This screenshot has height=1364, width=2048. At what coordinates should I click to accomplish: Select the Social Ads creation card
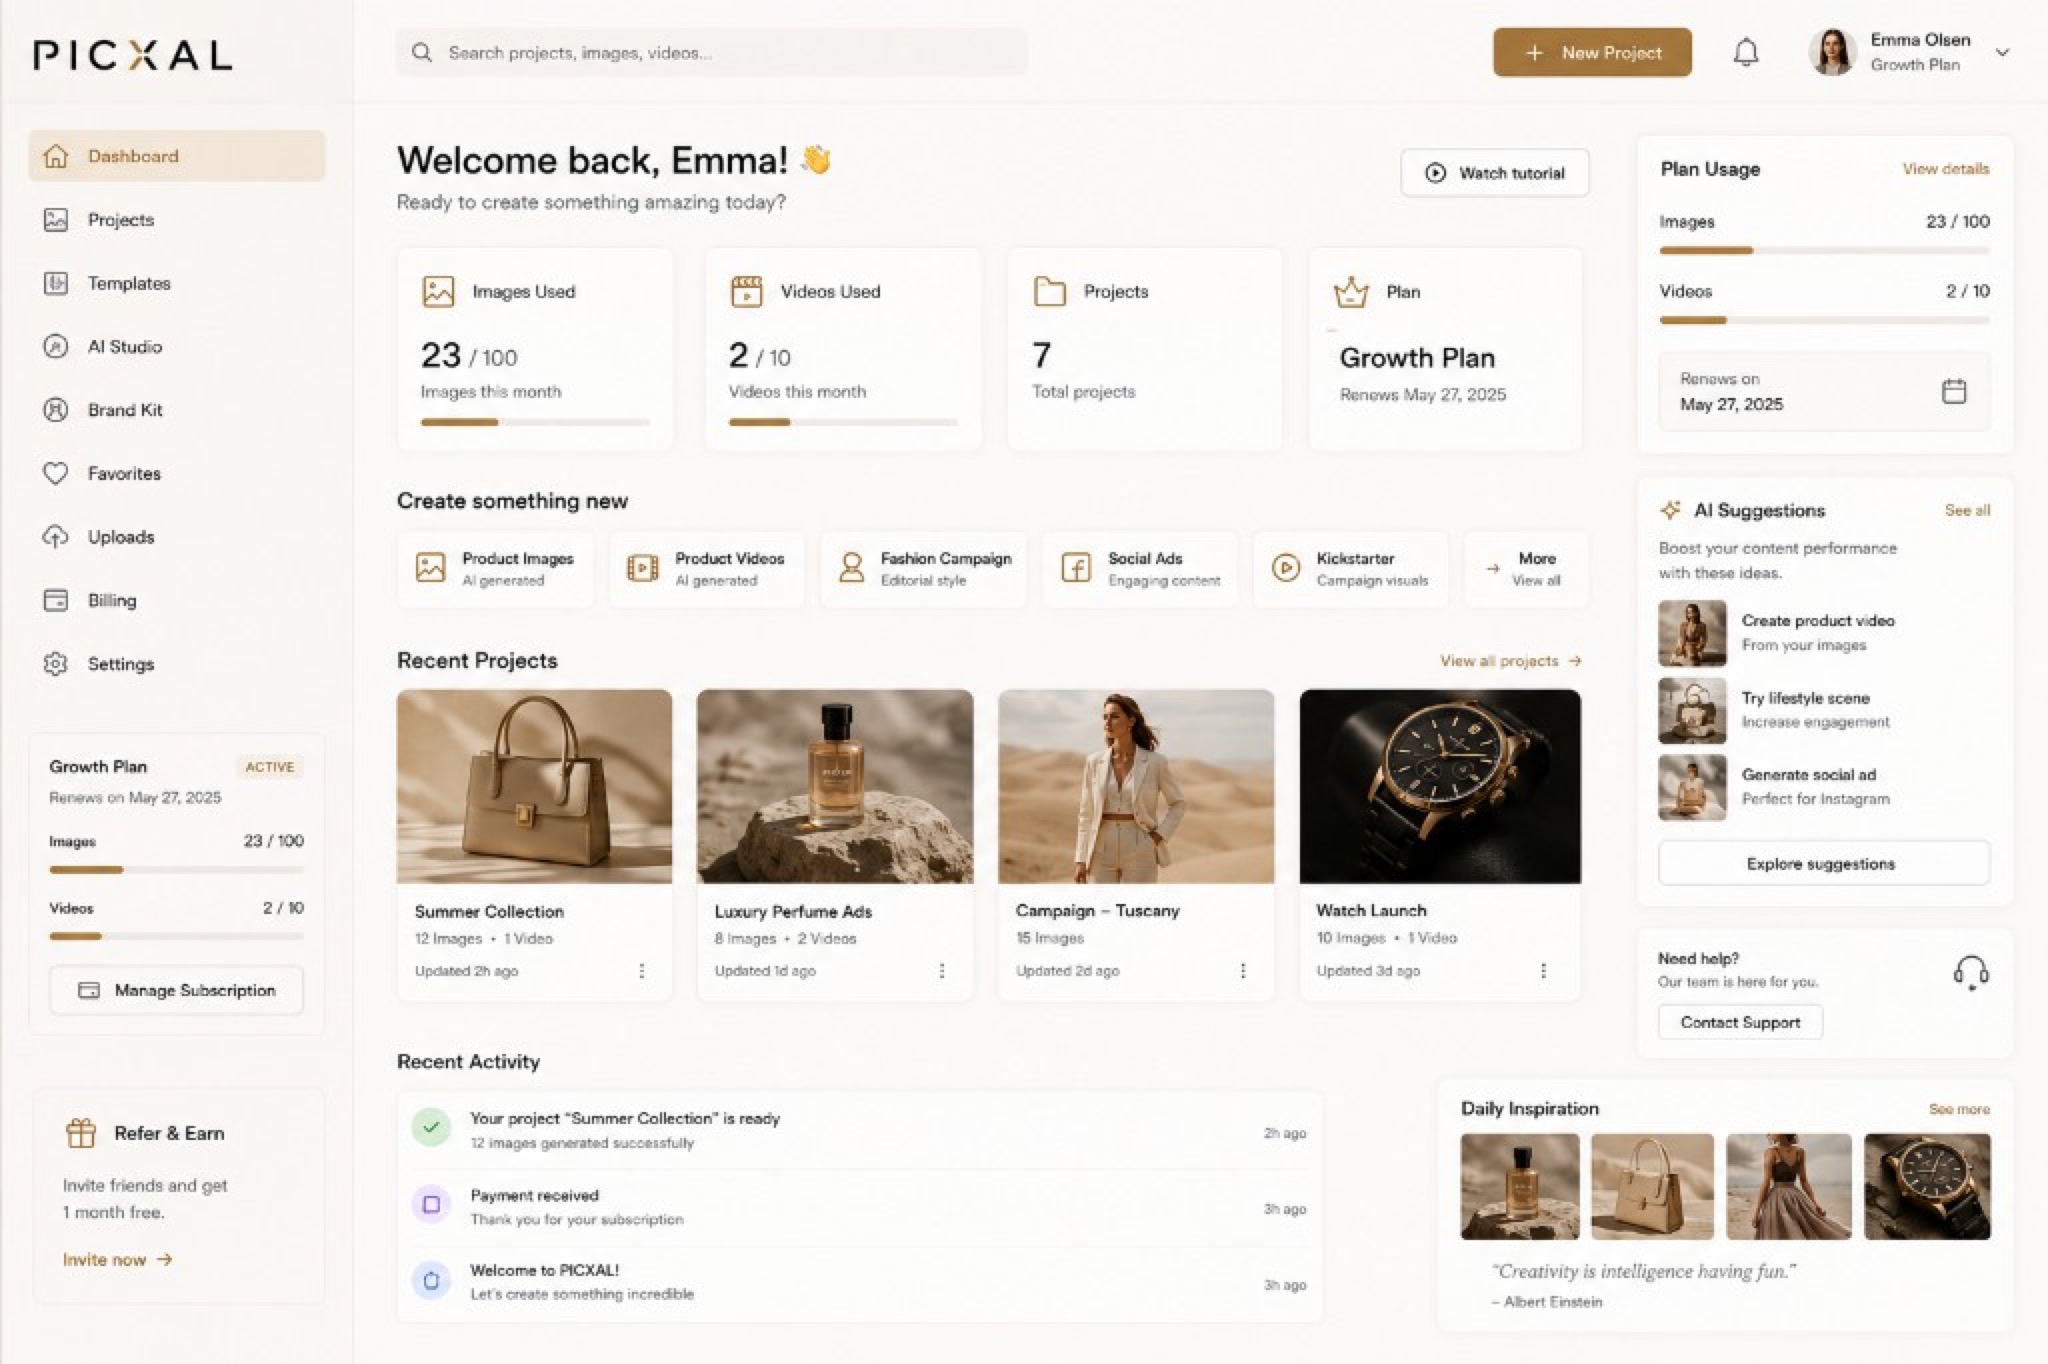pyautogui.click(x=1140, y=568)
